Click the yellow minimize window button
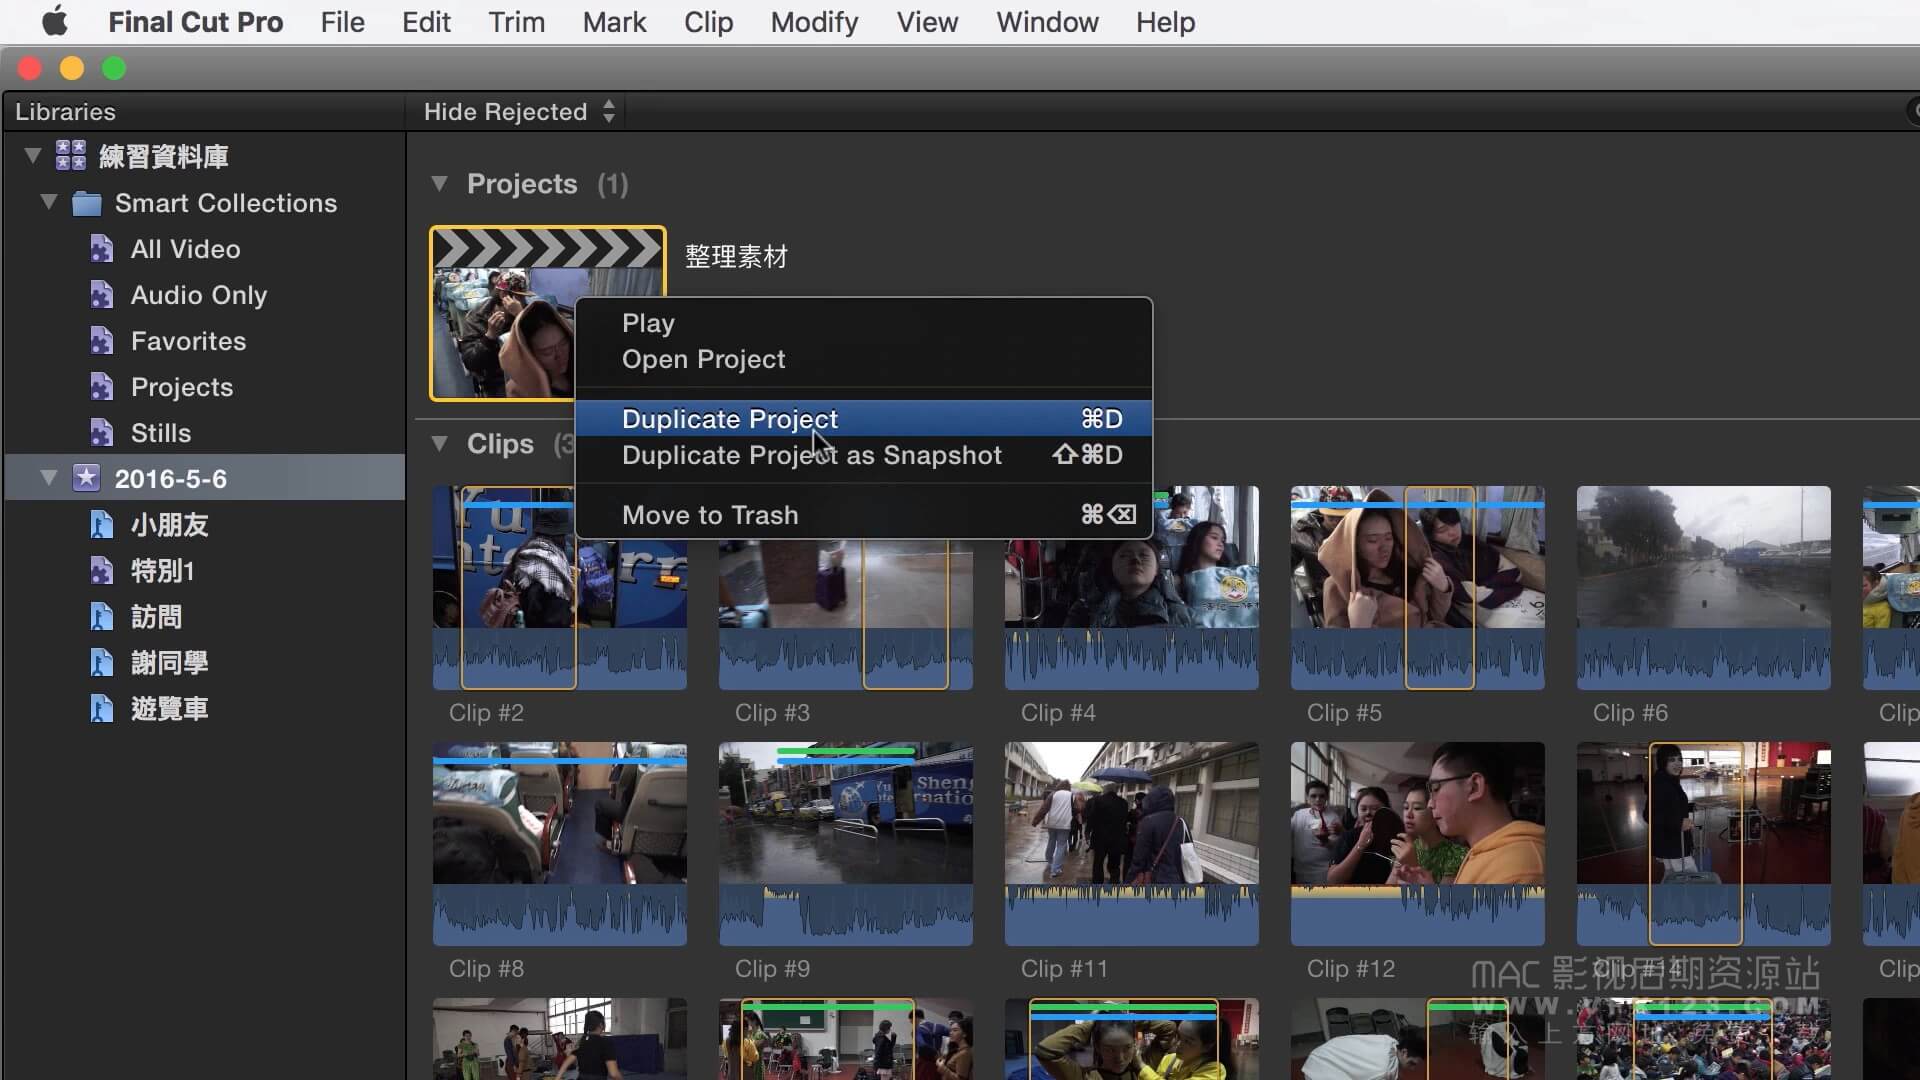1920x1080 pixels. pos(72,68)
